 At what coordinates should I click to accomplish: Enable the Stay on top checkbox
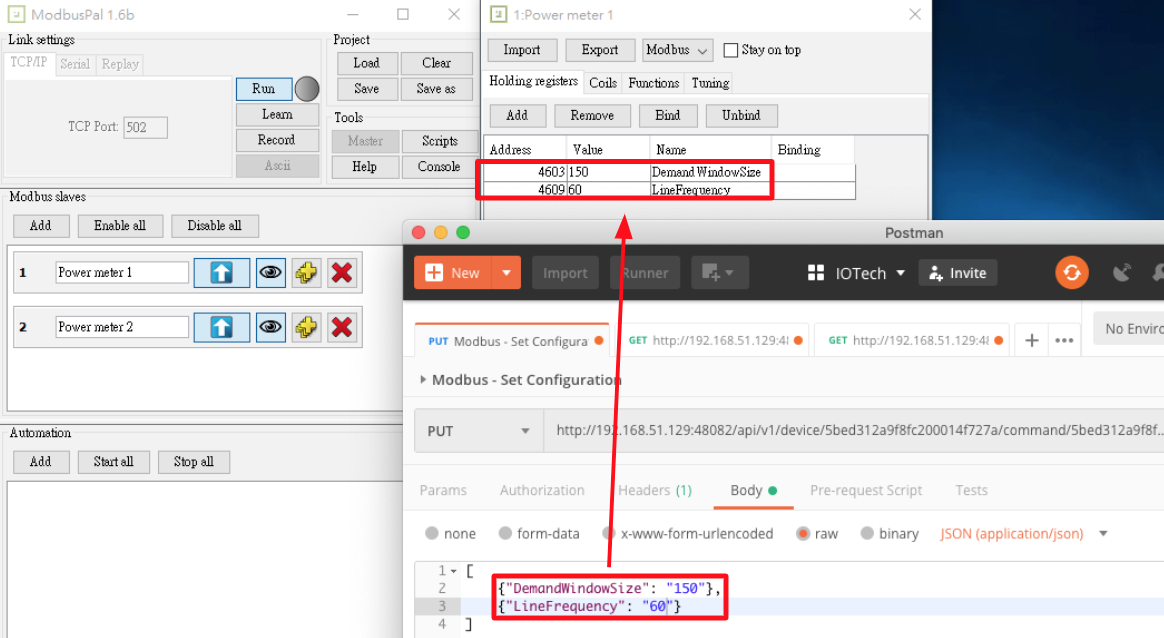tap(731, 50)
